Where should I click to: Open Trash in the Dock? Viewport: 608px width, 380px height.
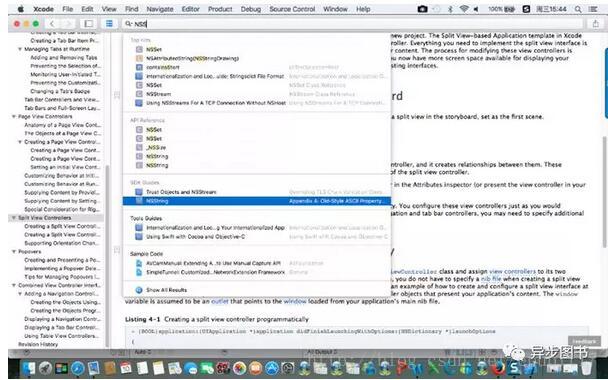(x=587, y=368)
